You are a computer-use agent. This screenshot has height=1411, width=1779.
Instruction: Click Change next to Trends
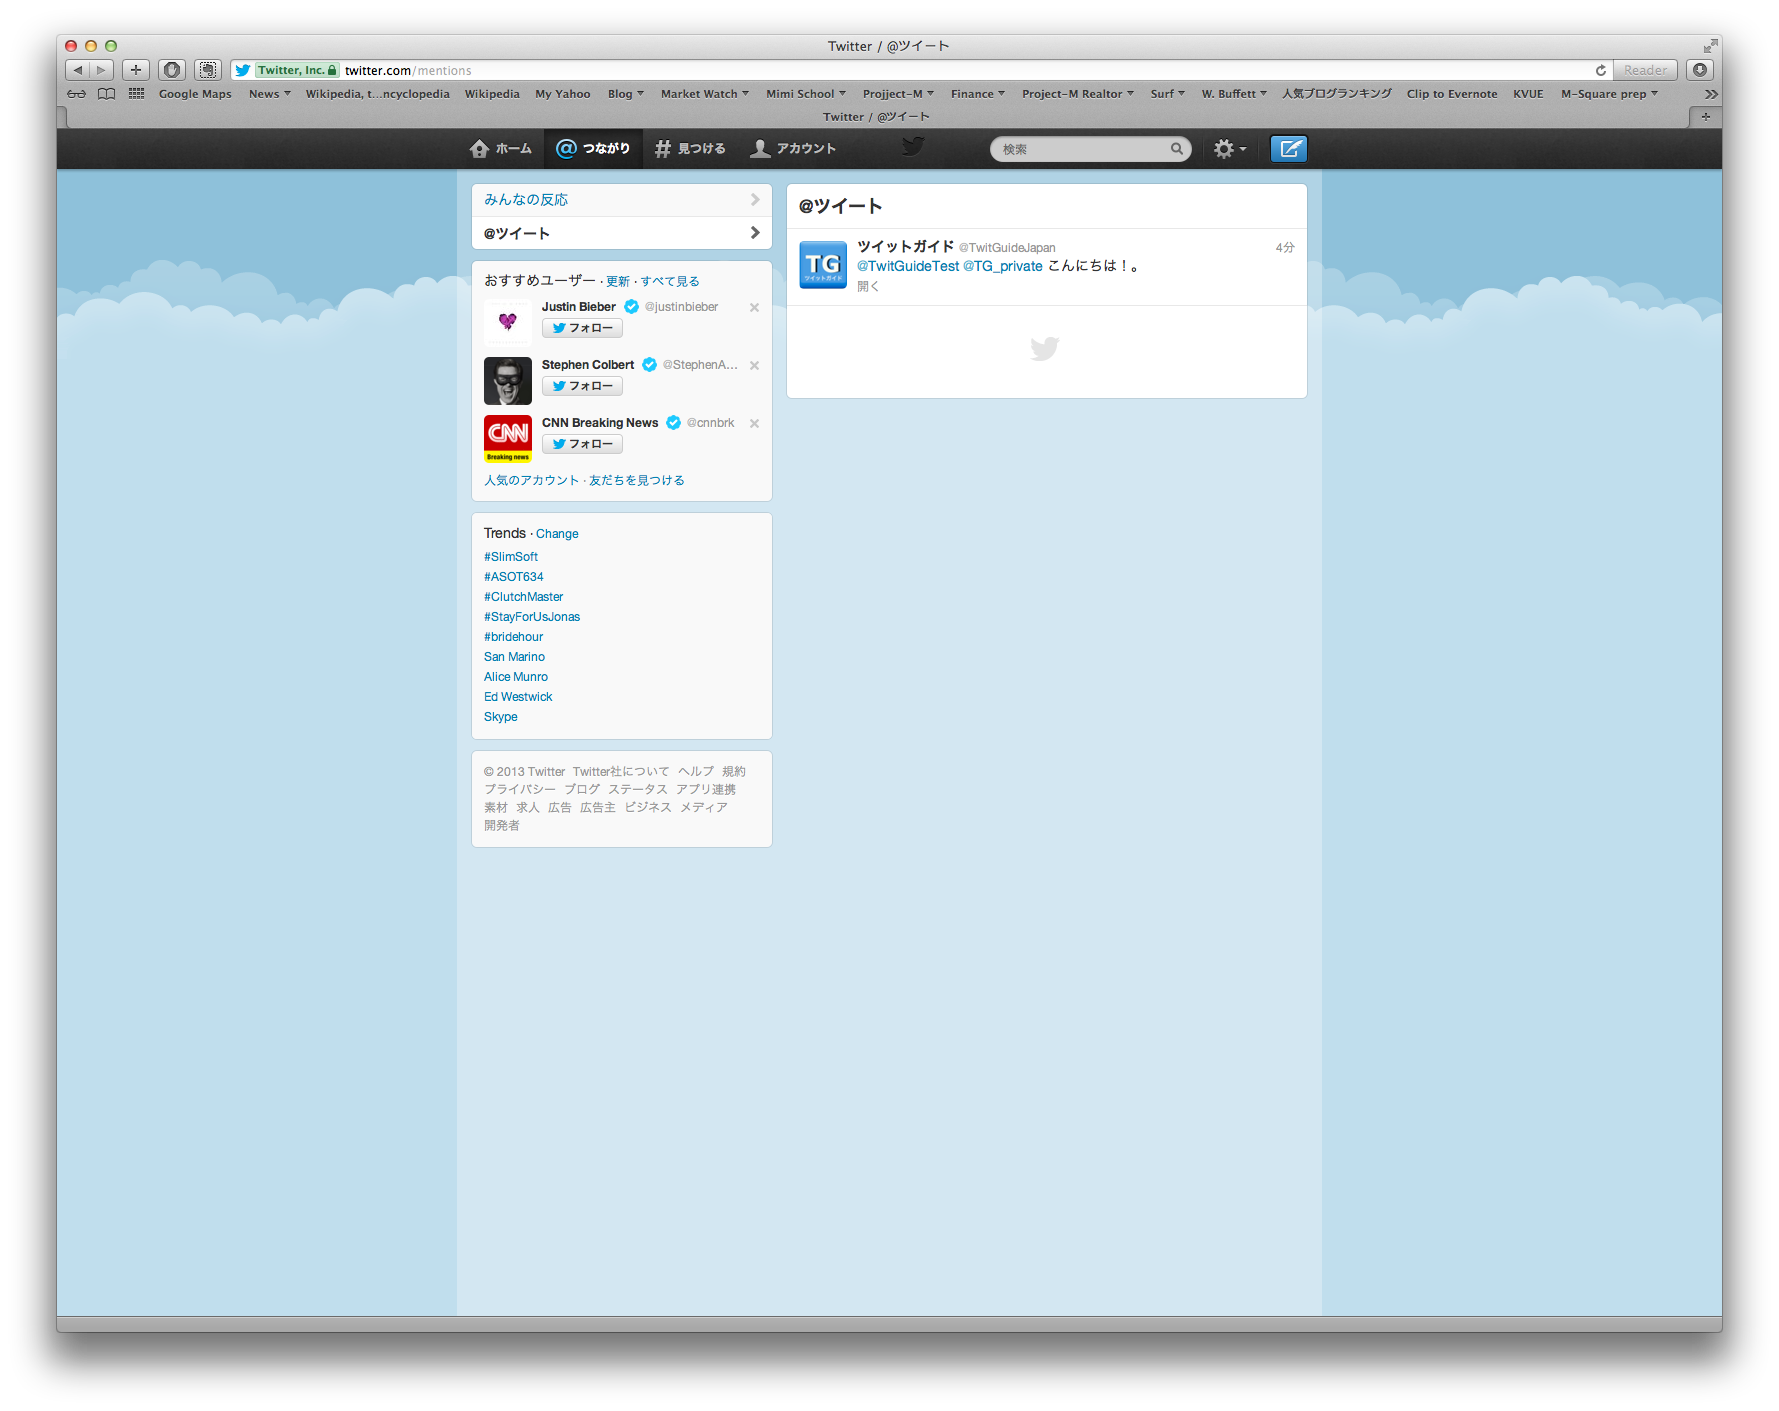[x=557, y=534]
